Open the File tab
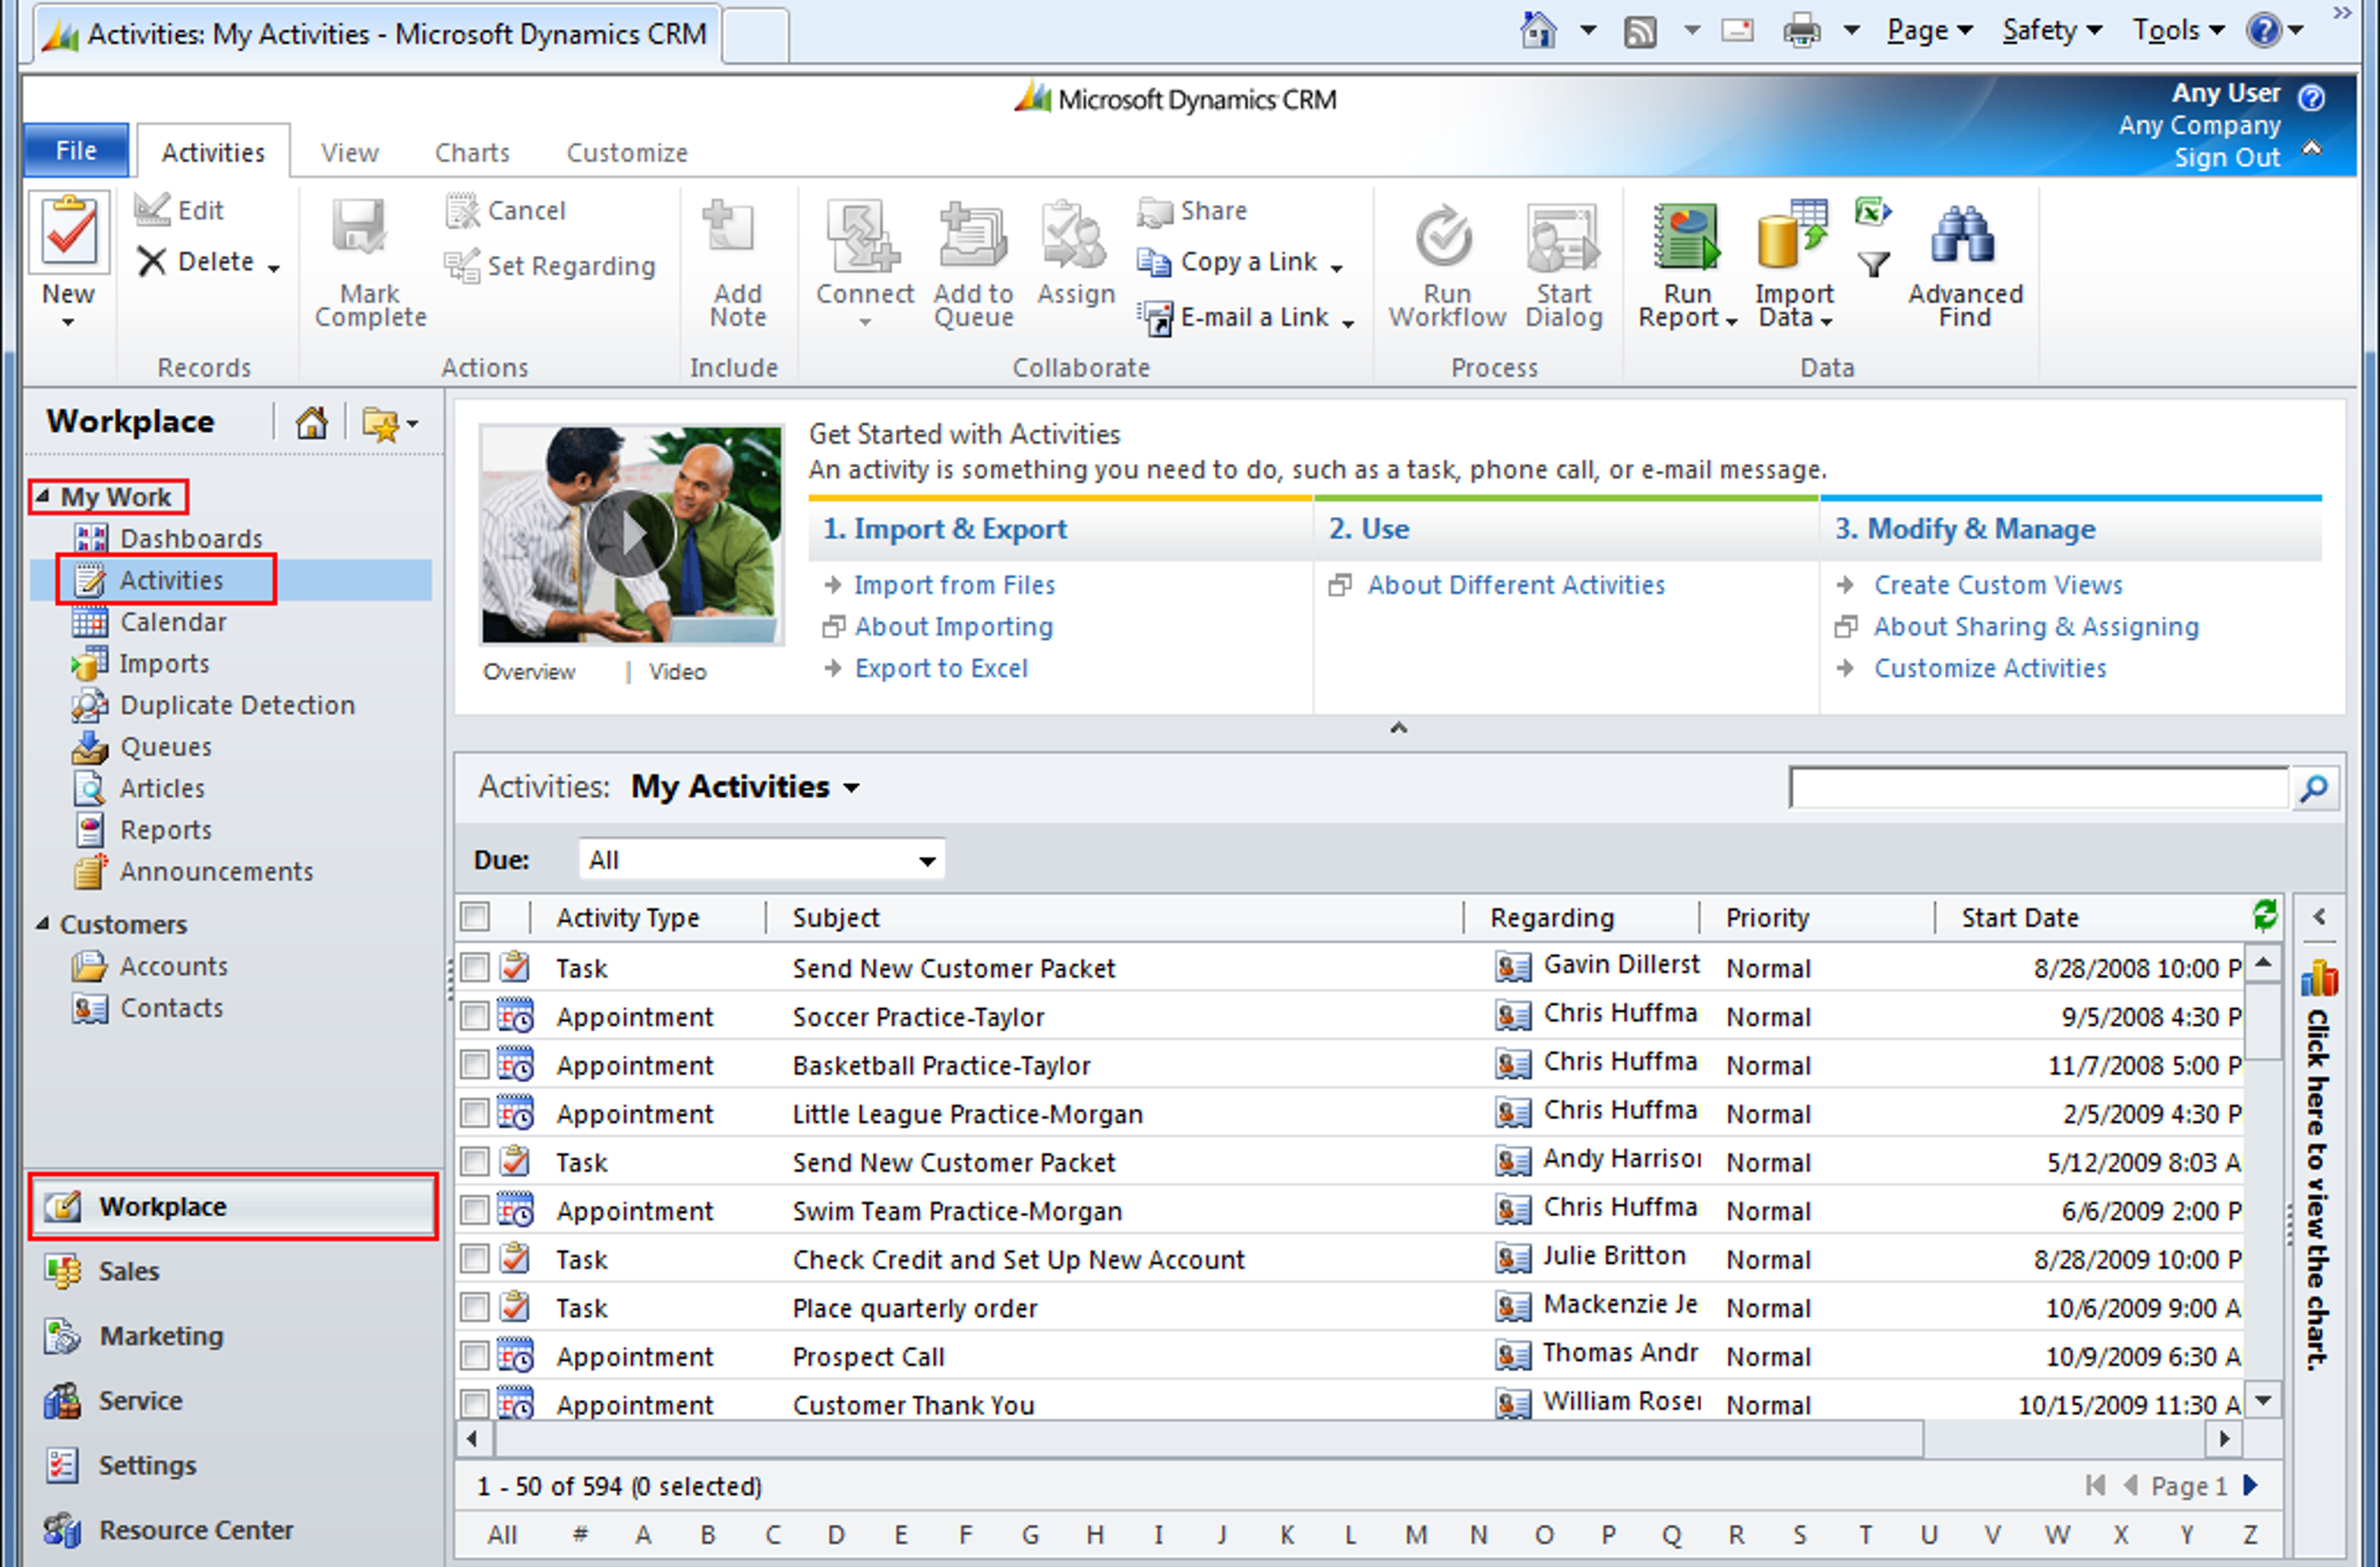Viewport: 2380px width, 1567px height. point(76,150)
